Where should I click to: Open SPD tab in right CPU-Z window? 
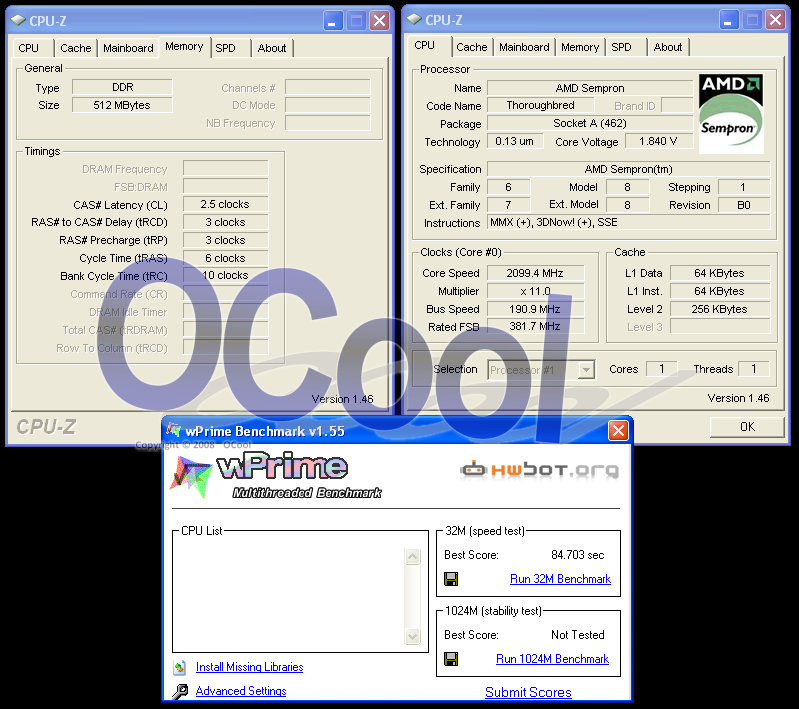pyautogui.click(x=621, y=47)
